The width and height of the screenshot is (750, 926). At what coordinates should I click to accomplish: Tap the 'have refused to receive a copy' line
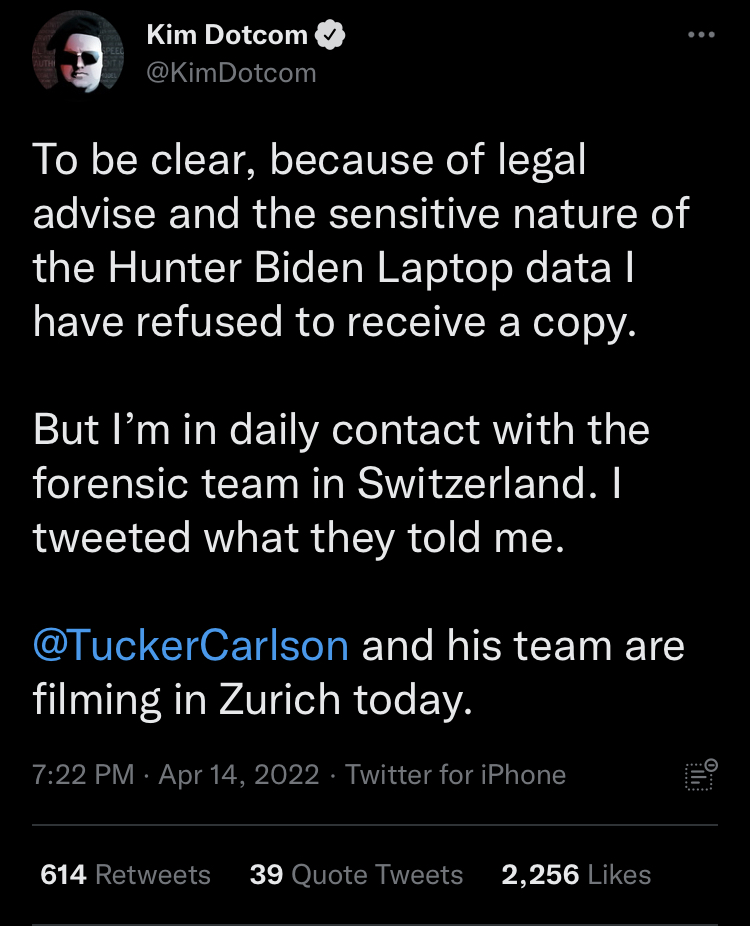(x=335, y=322)
